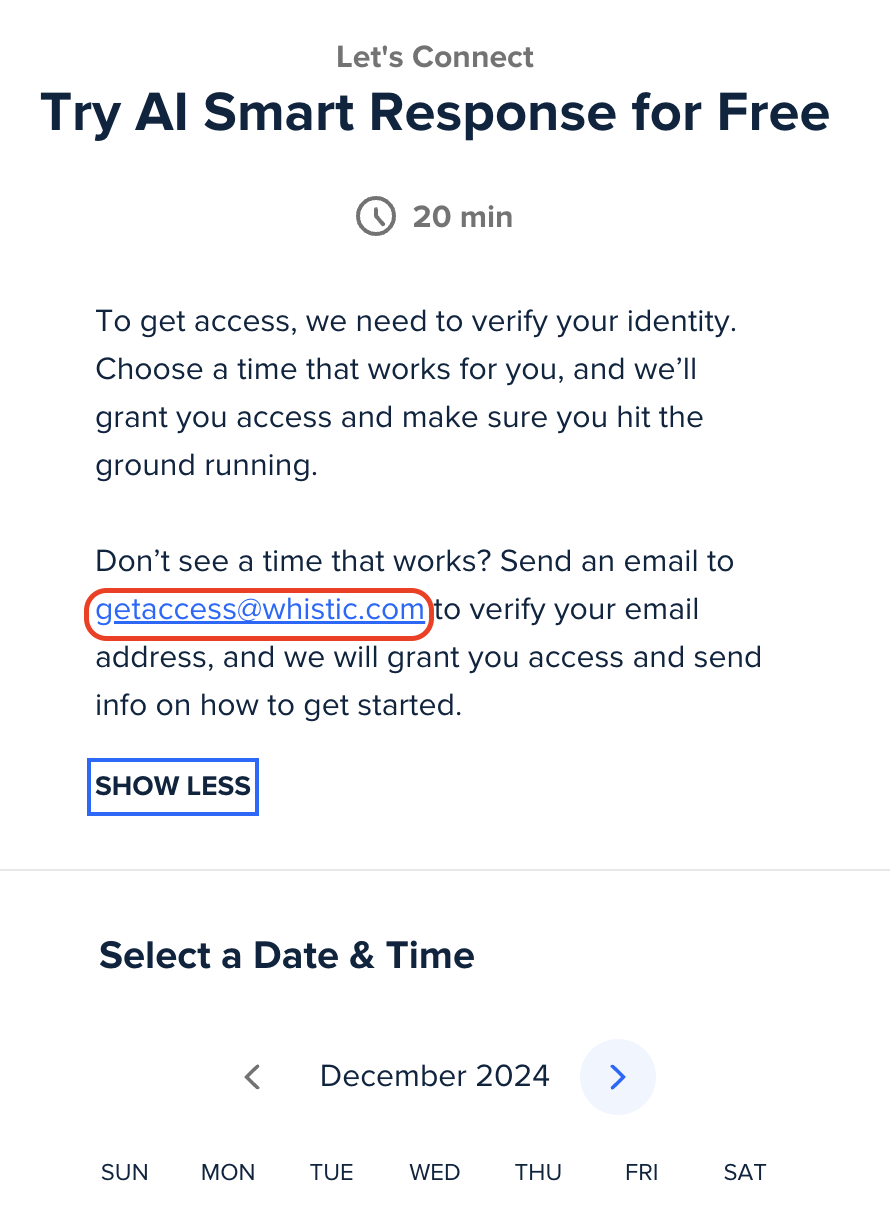The height and width of the screenshot is (1230, 890).
Task: Open the getaccess@whistic.com email link
Action: click(260, 610)
